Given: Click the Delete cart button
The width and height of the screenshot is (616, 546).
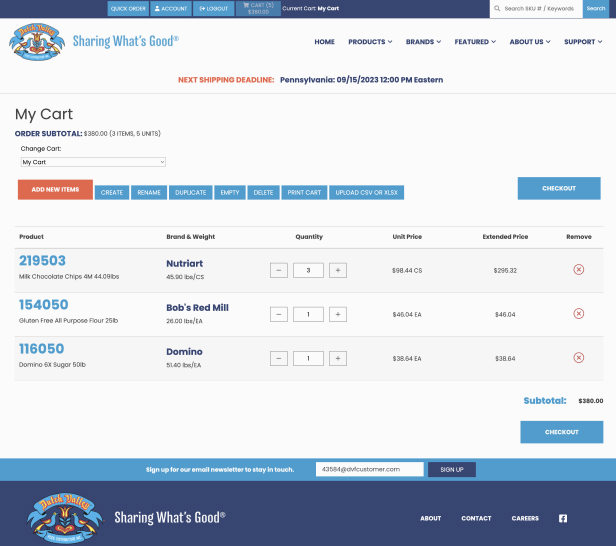Looking at the screenshot, I should tap(263, 192).
